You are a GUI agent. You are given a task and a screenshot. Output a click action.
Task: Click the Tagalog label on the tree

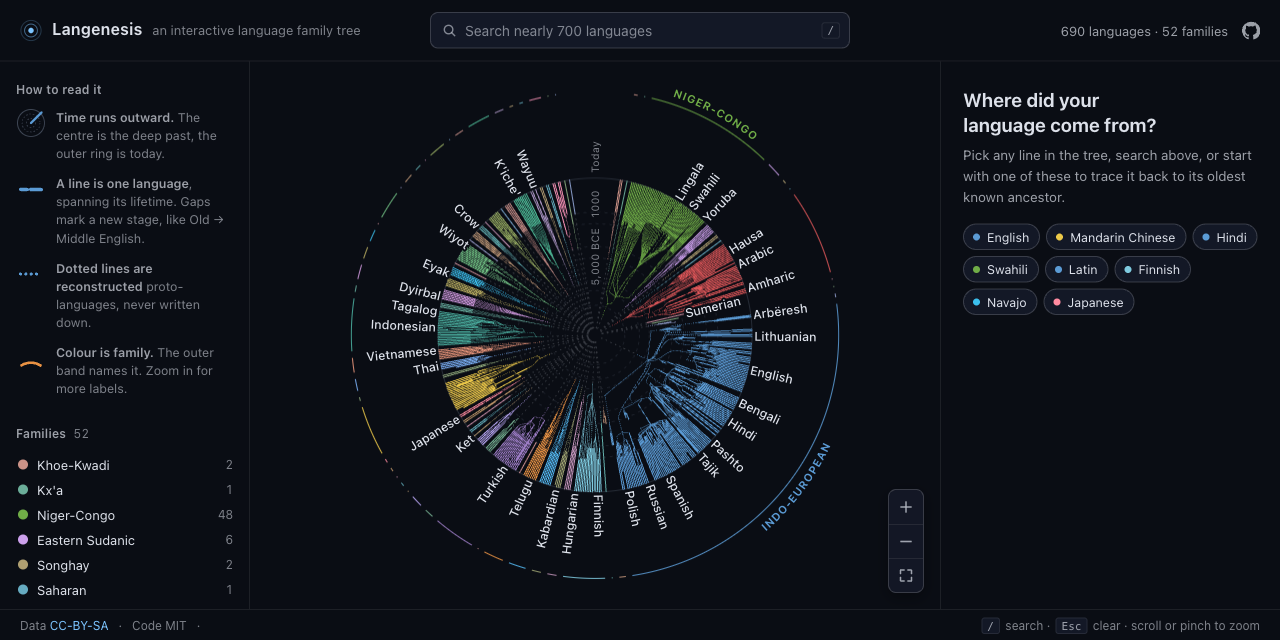[x=414, y=308]
